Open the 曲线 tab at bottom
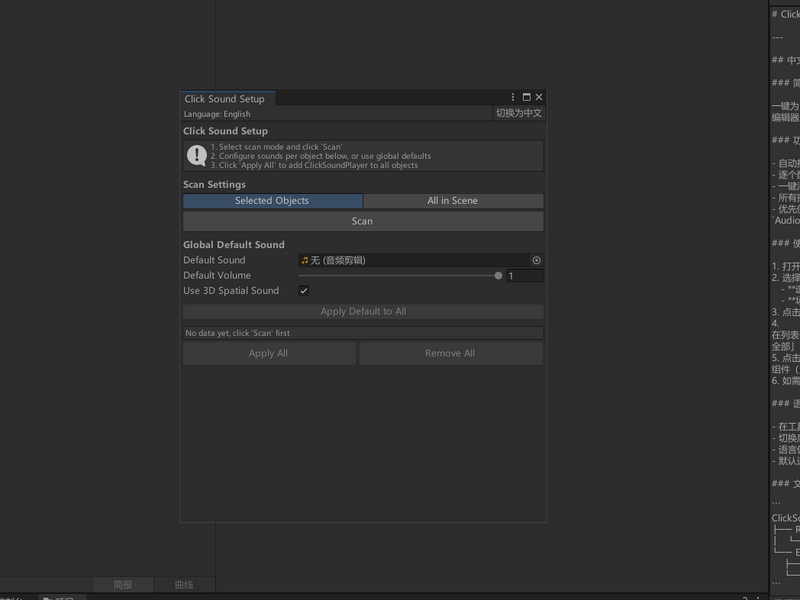Viewport: 800px width, 600px height. (184, 585)
